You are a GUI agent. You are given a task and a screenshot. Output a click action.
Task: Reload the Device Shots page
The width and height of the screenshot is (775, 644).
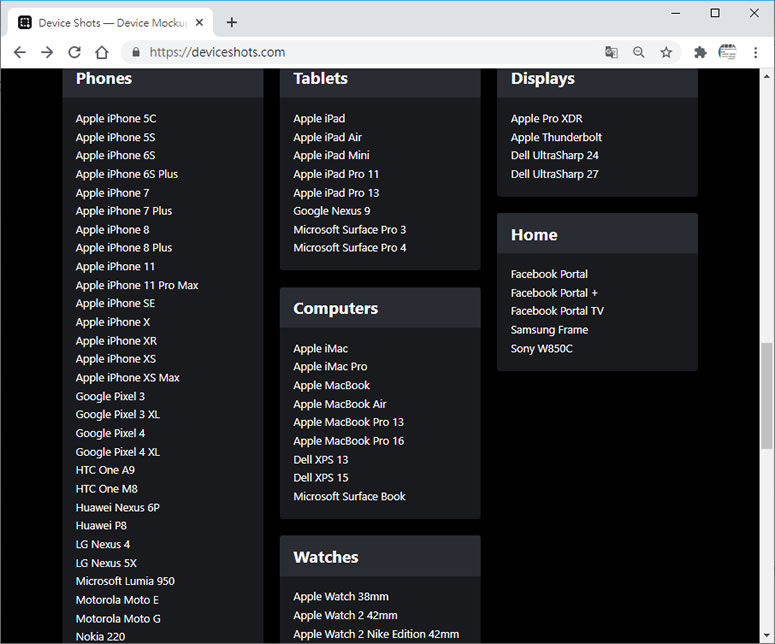[75, 52]
